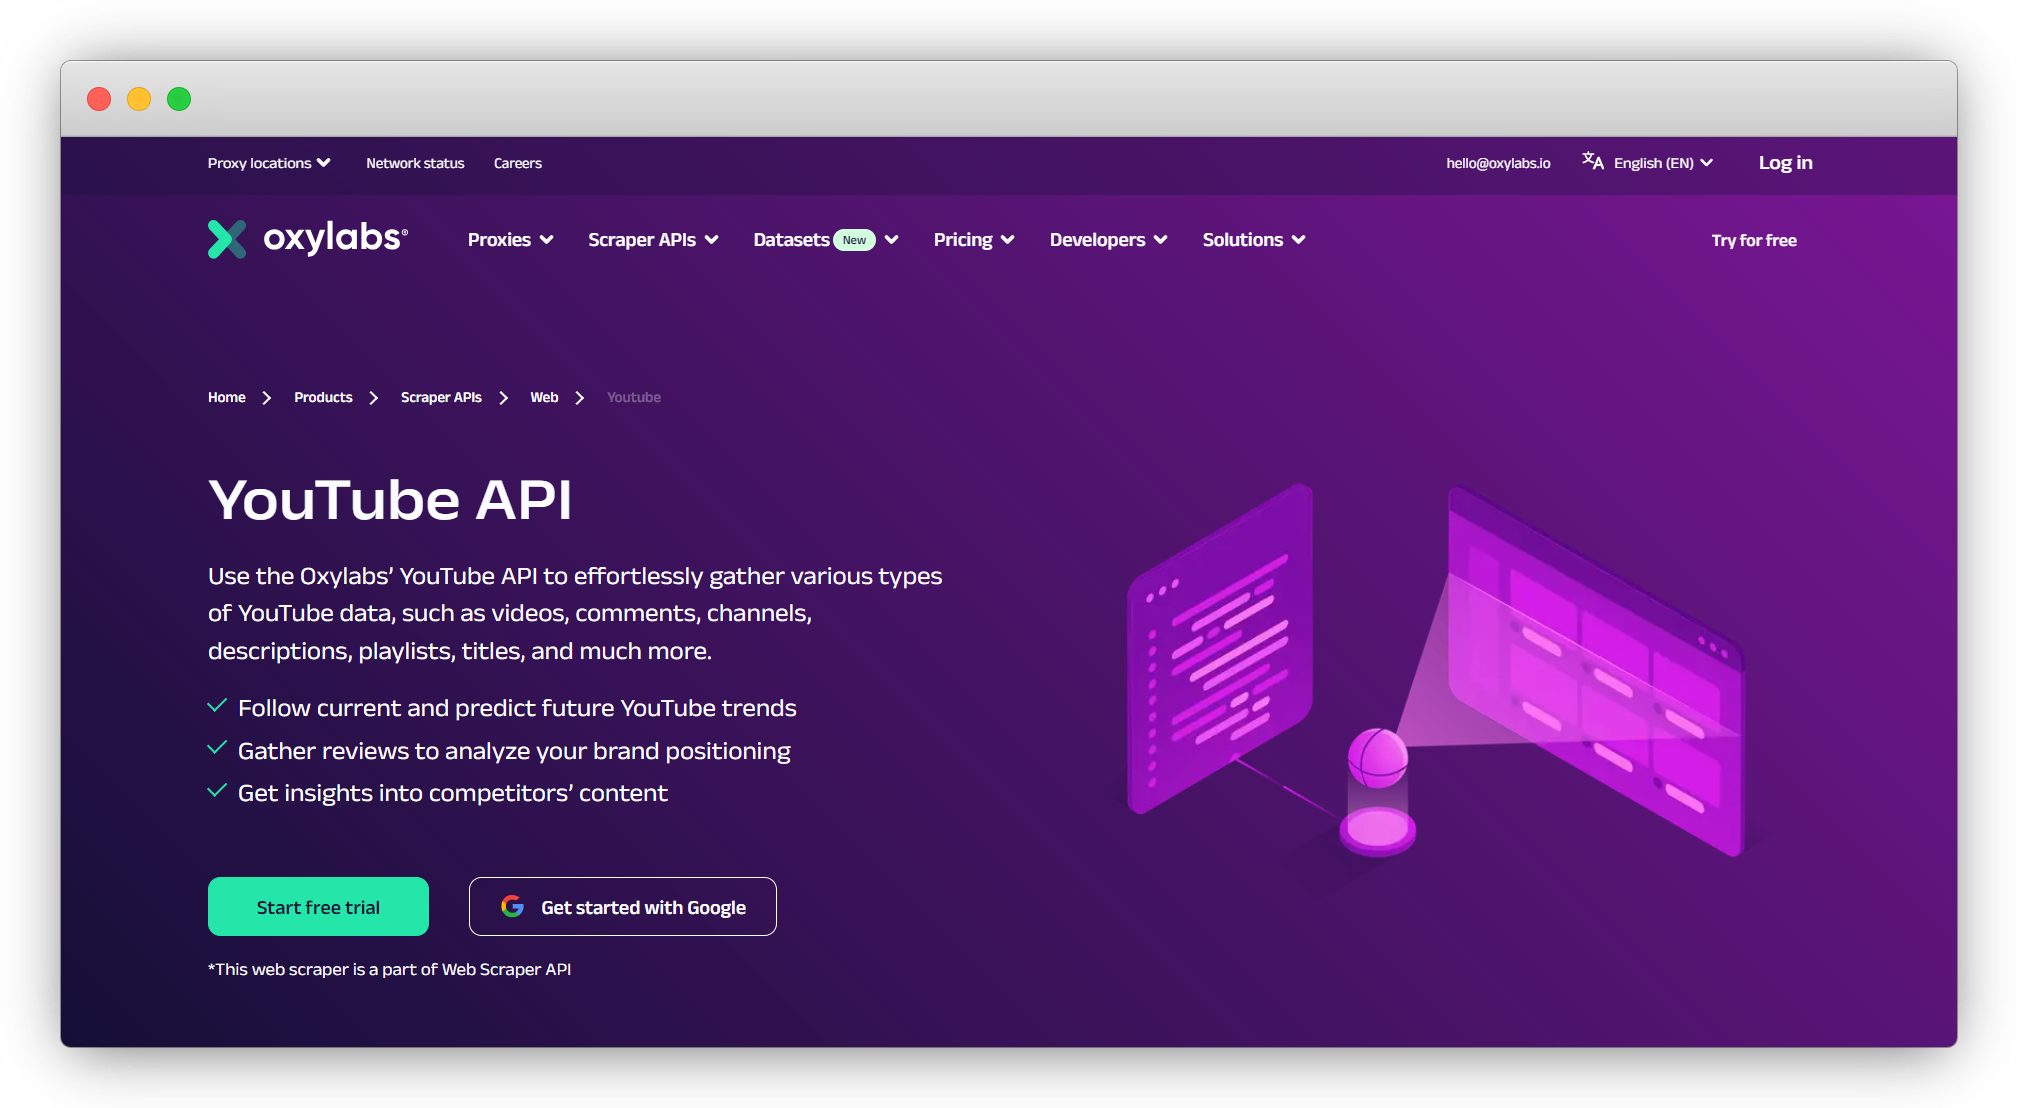Click the green maximize window button
2018x1108 pixels.
[x=179, y=99]
